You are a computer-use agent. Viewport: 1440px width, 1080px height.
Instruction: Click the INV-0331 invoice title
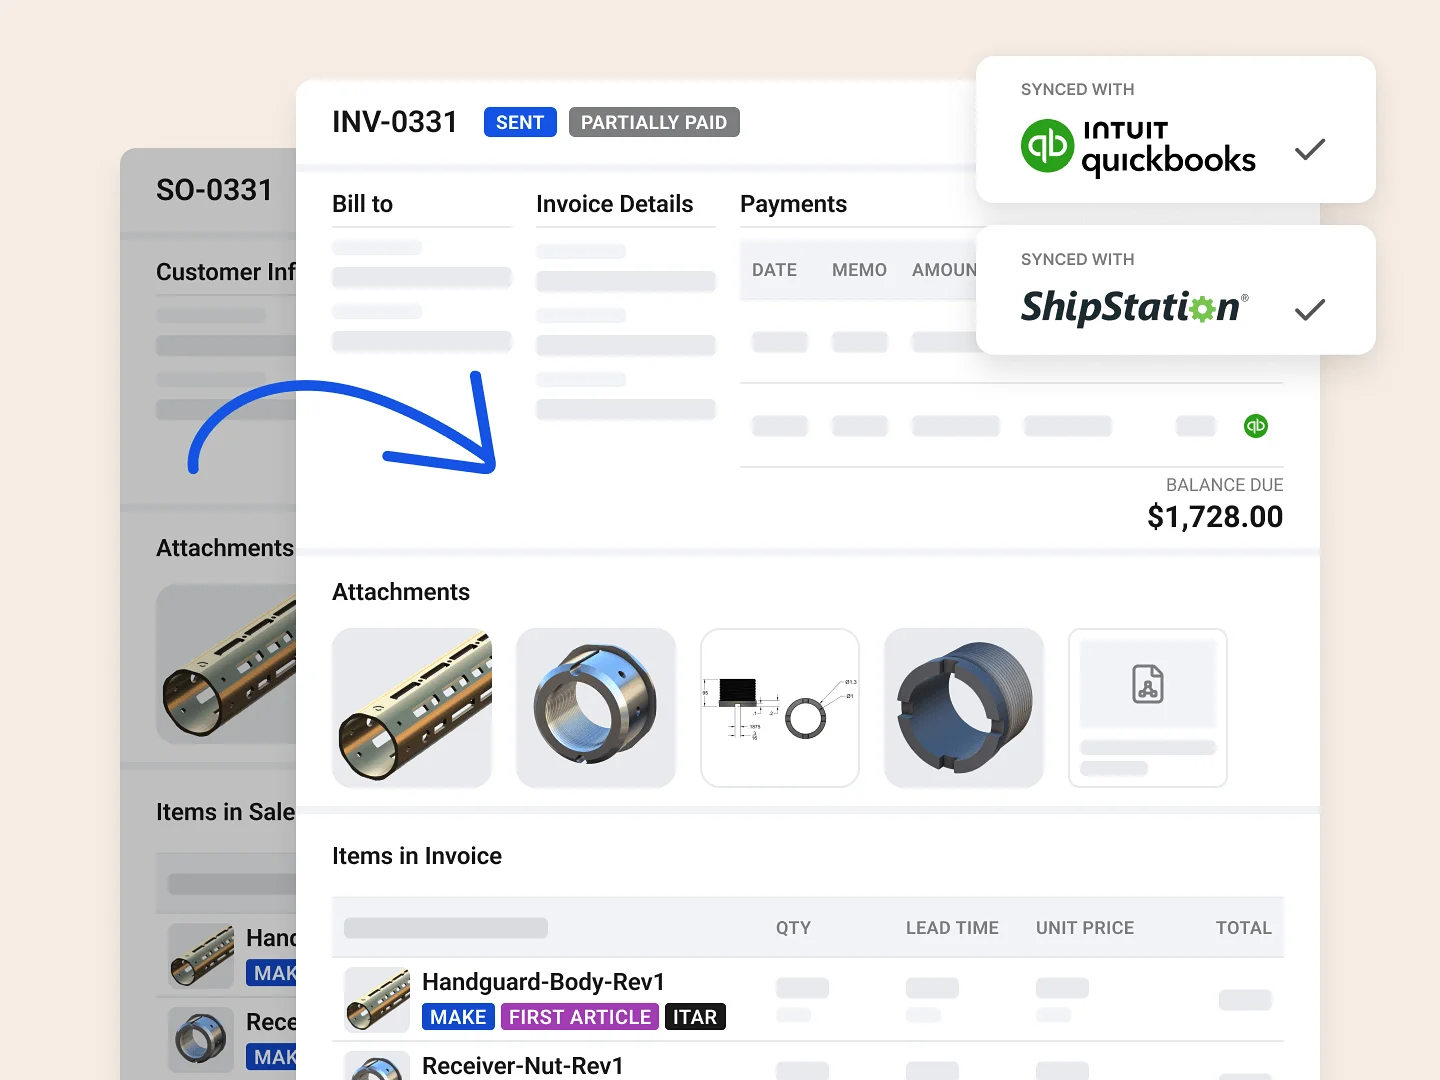tap(395, 122)
